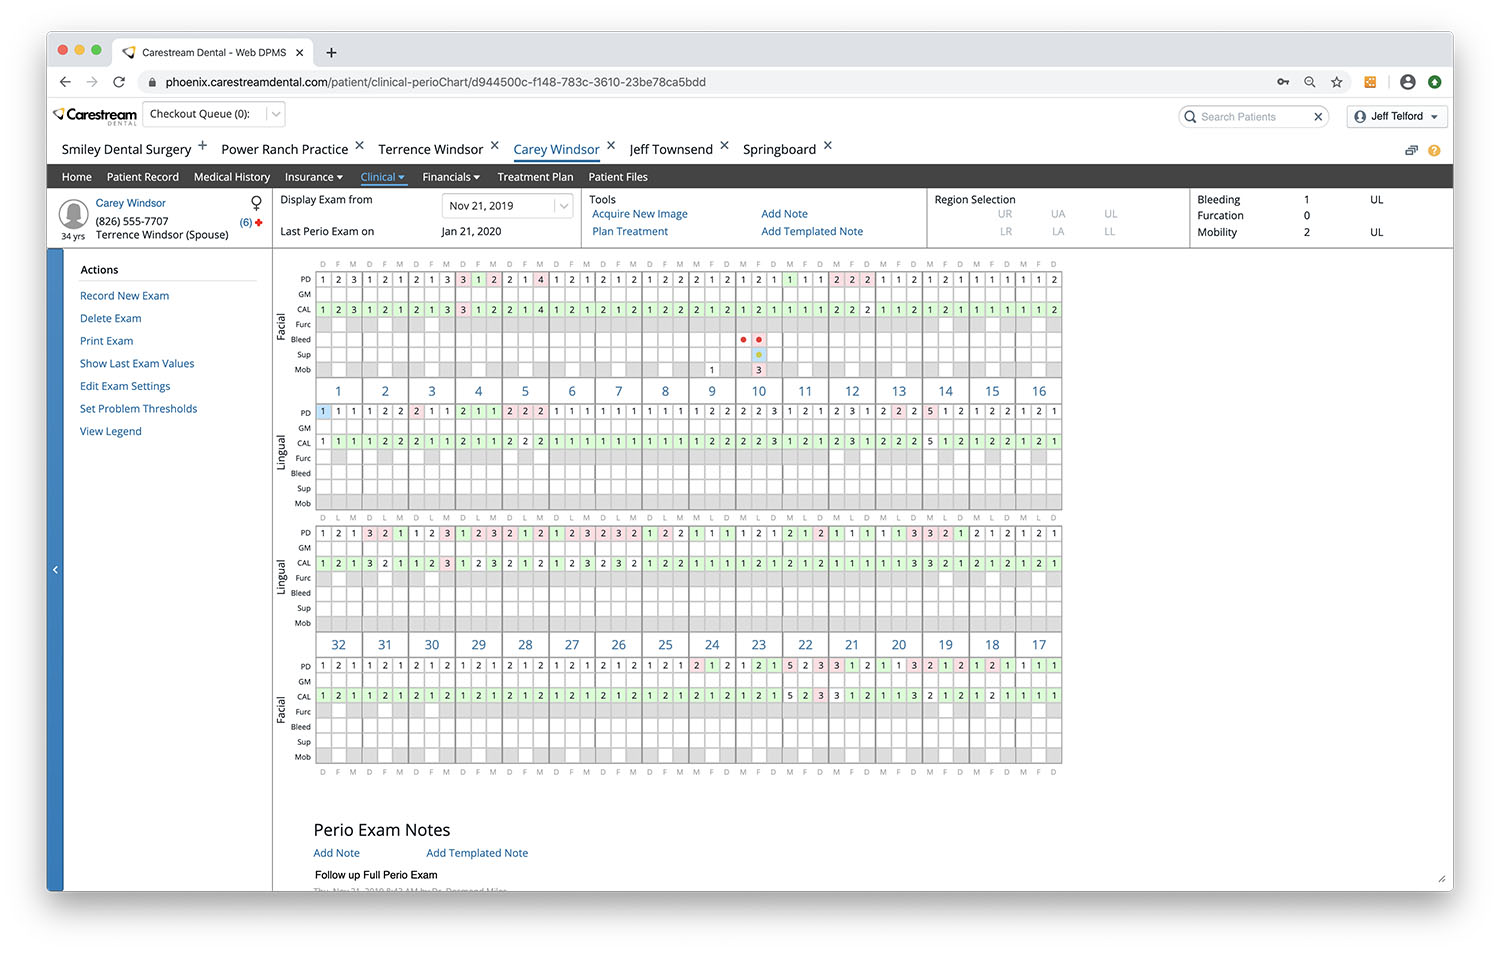The image size is (1500, 953).
Task: Click Delete Exam action
Action: 110,319
